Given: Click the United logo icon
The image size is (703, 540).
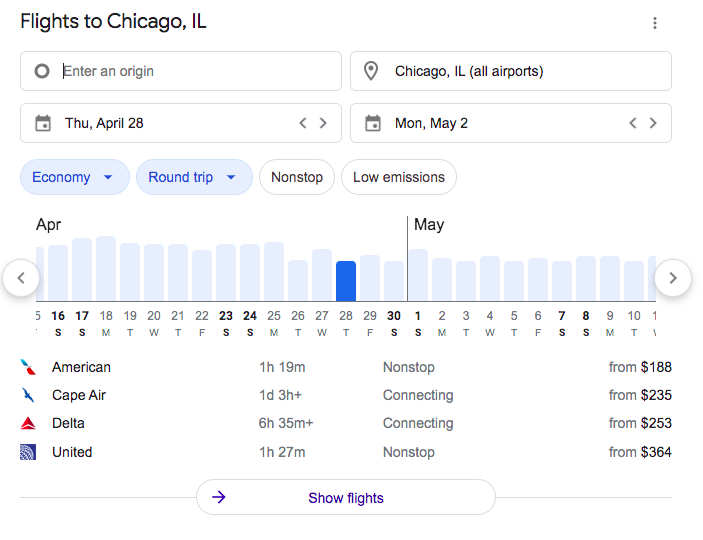Looking at the screenshot, I should pos(28,452).
